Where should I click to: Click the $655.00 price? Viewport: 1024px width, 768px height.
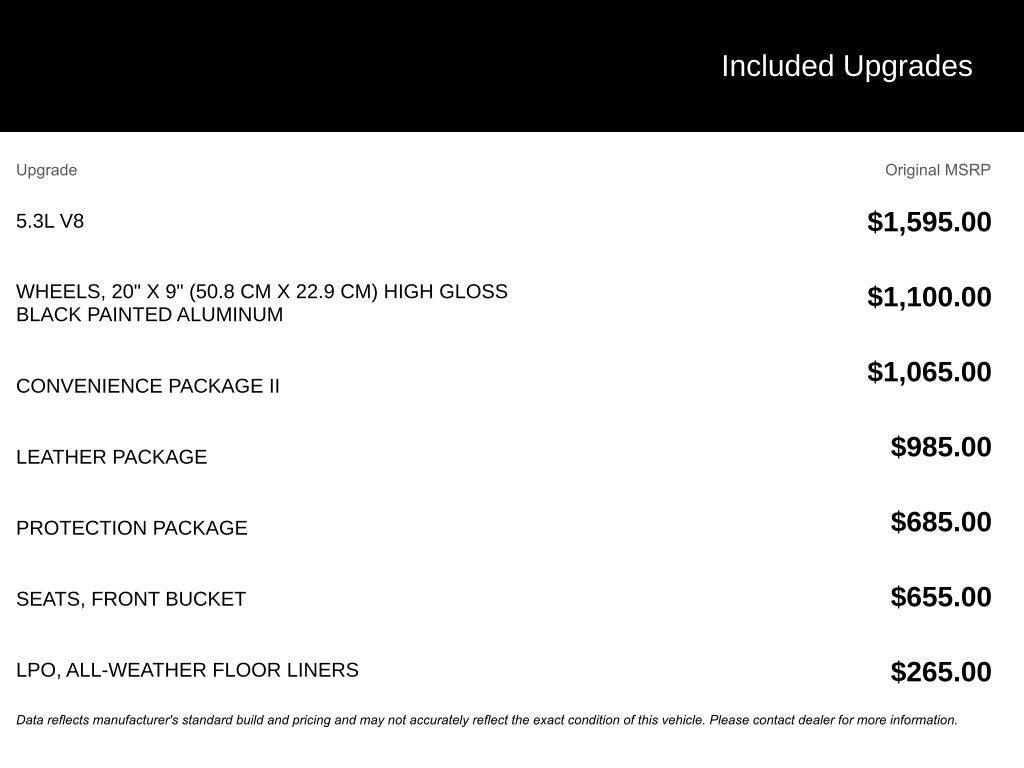pyautogui.click(x=941, y=597)
